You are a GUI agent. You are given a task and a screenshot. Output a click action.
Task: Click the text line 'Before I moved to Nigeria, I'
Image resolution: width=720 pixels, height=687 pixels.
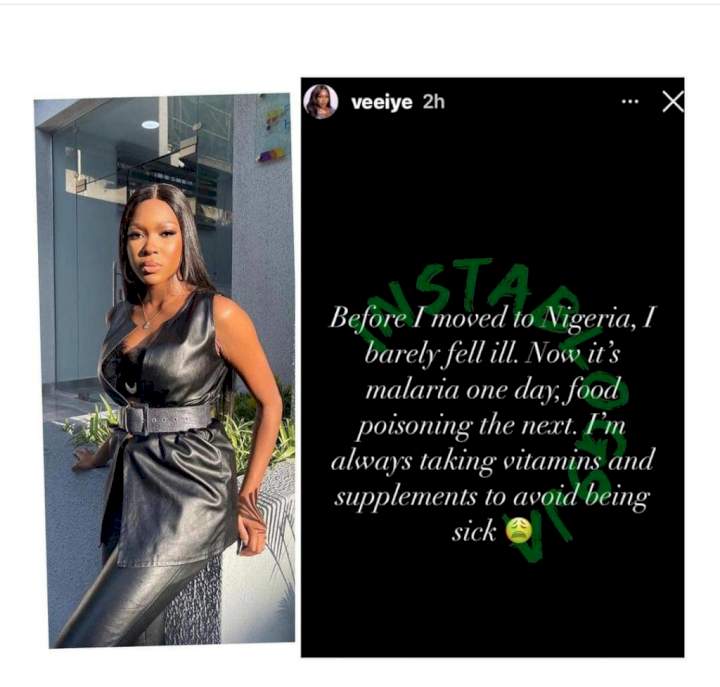coord(491,317)
